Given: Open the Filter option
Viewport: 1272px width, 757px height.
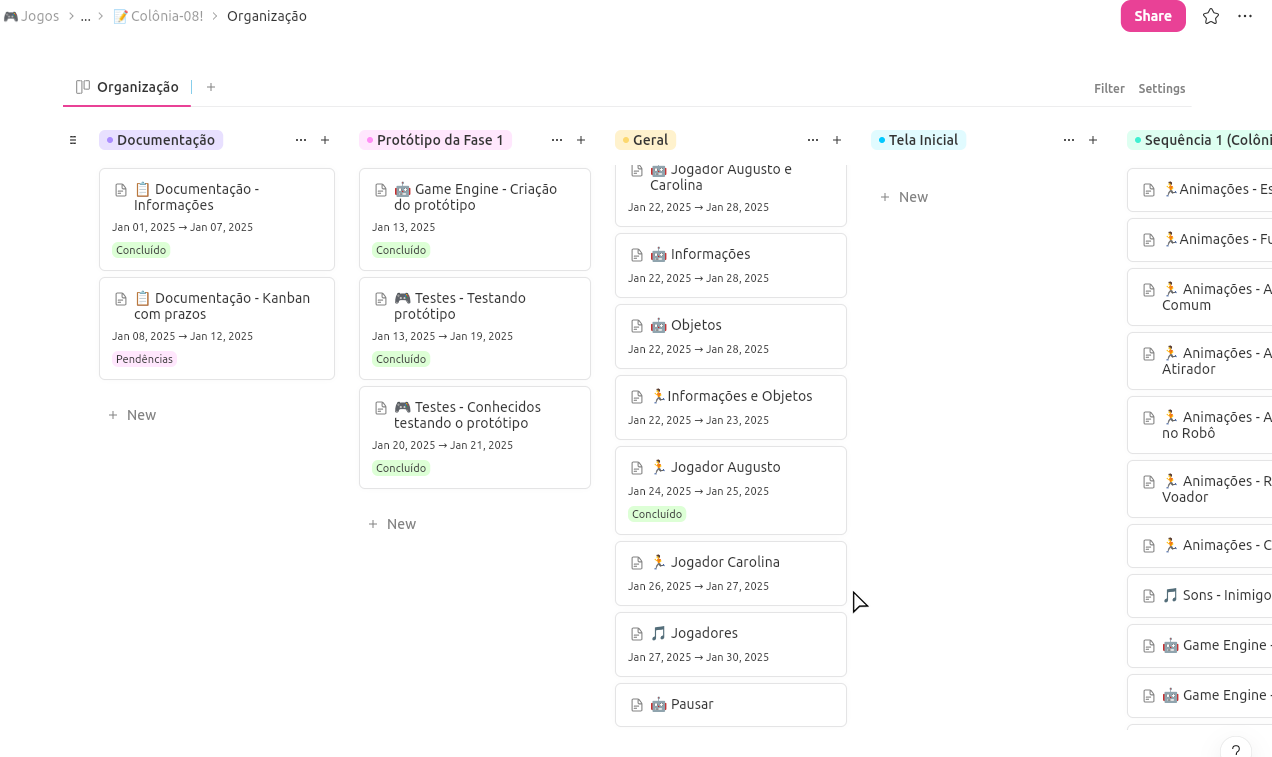Looking at the screenshot, I should point(1109,88).
